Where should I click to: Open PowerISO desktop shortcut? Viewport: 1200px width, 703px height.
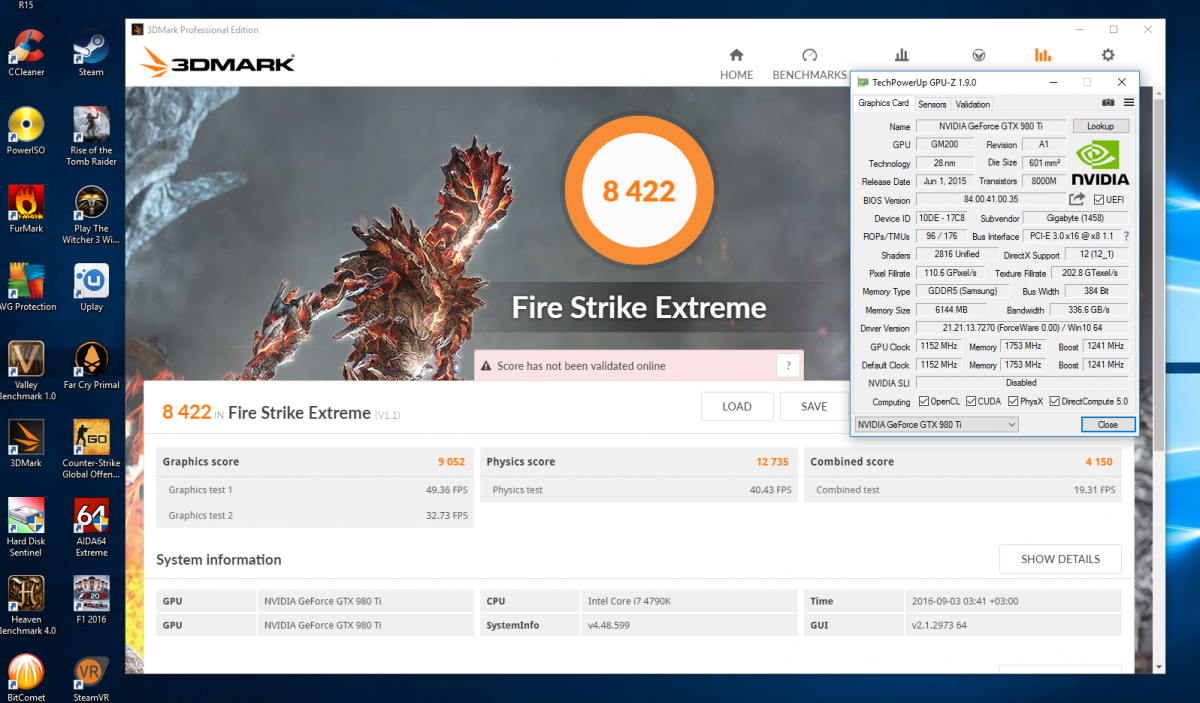pos(25,131)
